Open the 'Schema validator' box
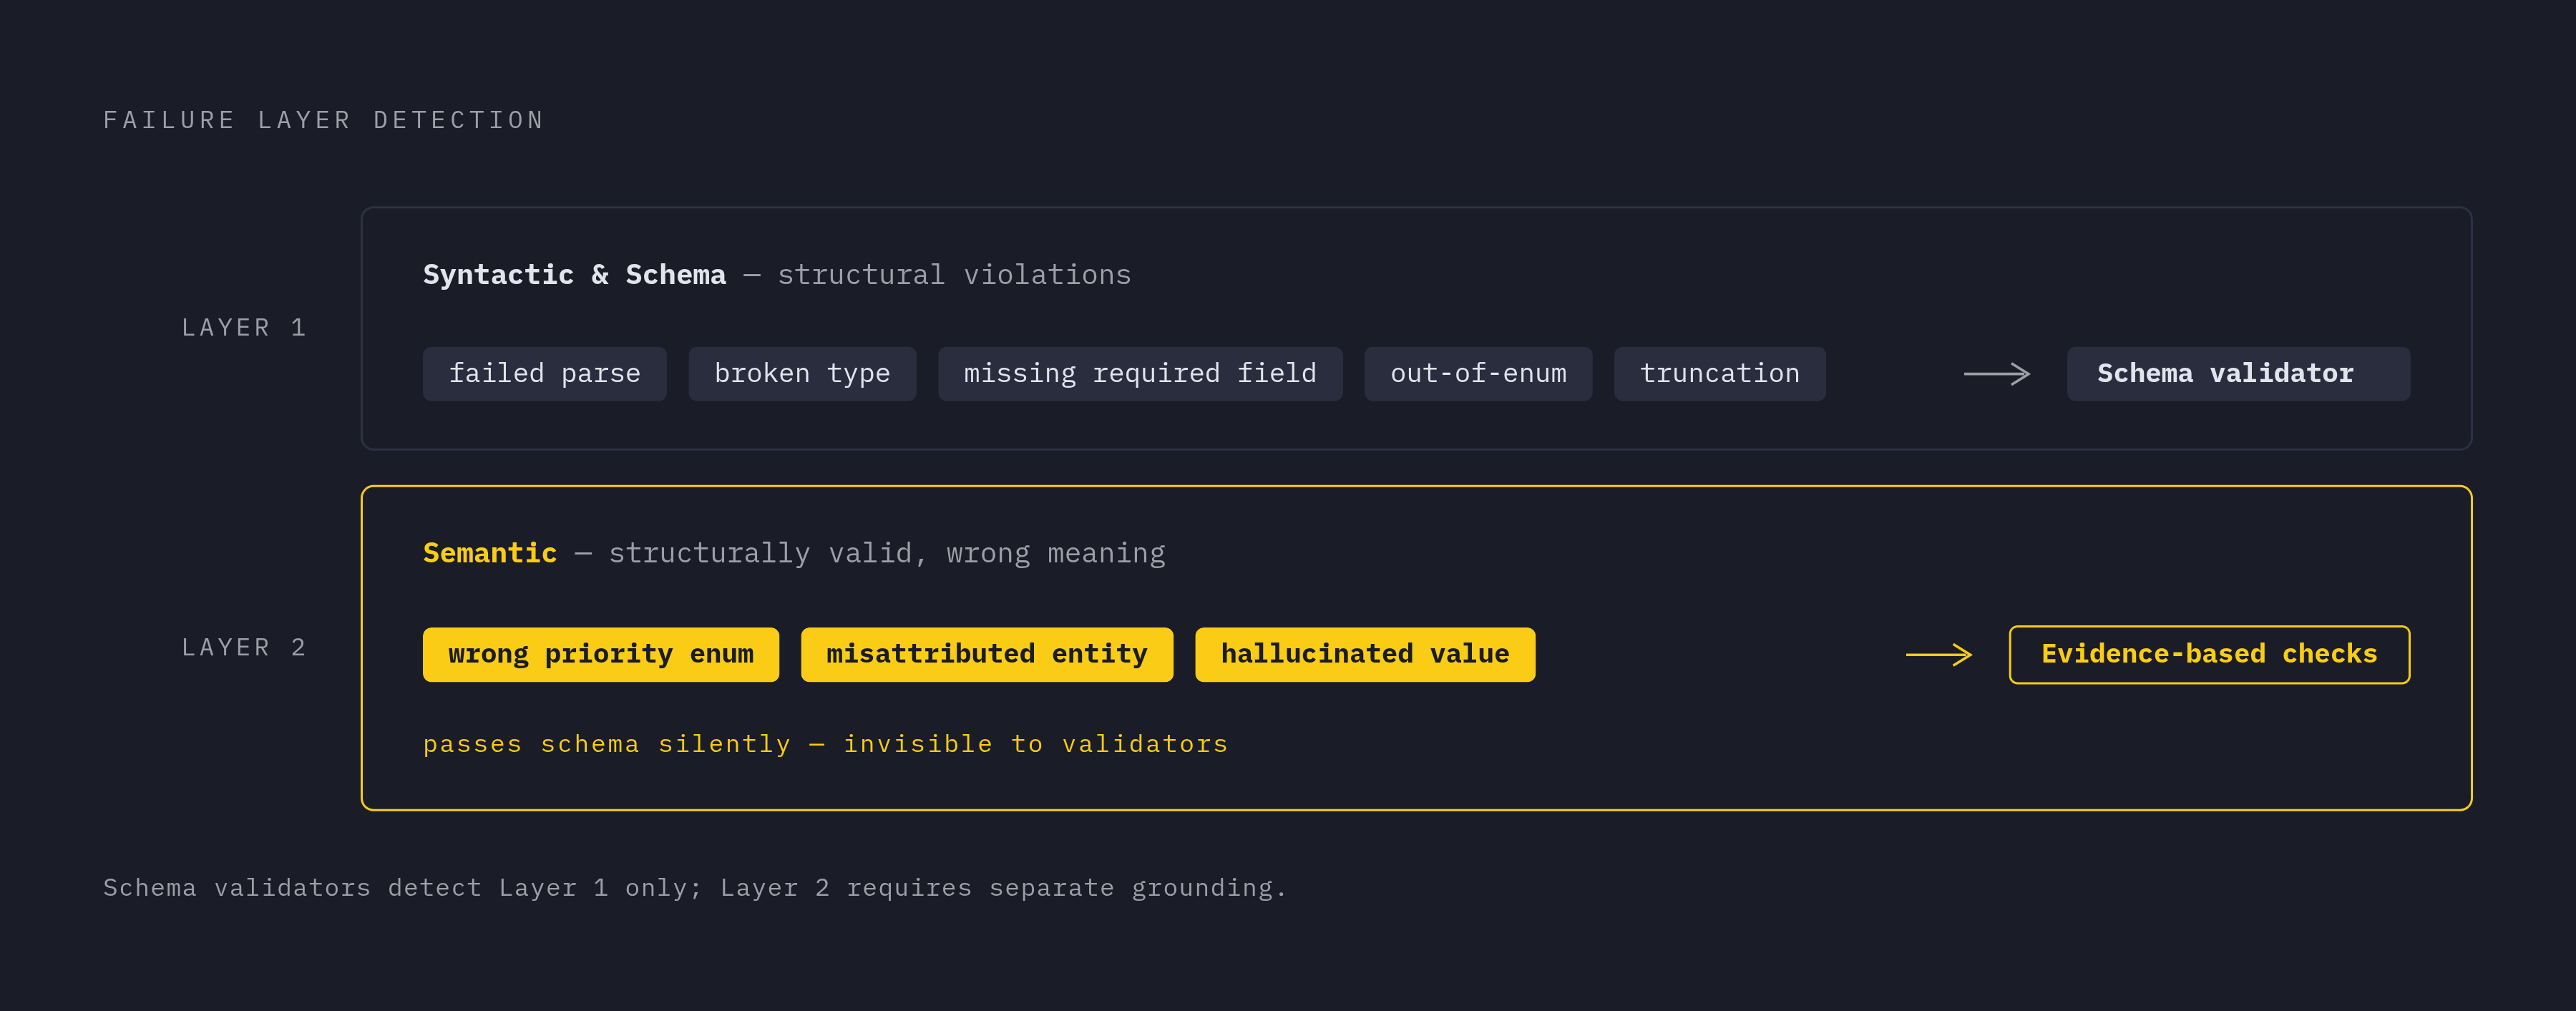This screenshot has width=2576, height=1011. (x=2238, y=374)
